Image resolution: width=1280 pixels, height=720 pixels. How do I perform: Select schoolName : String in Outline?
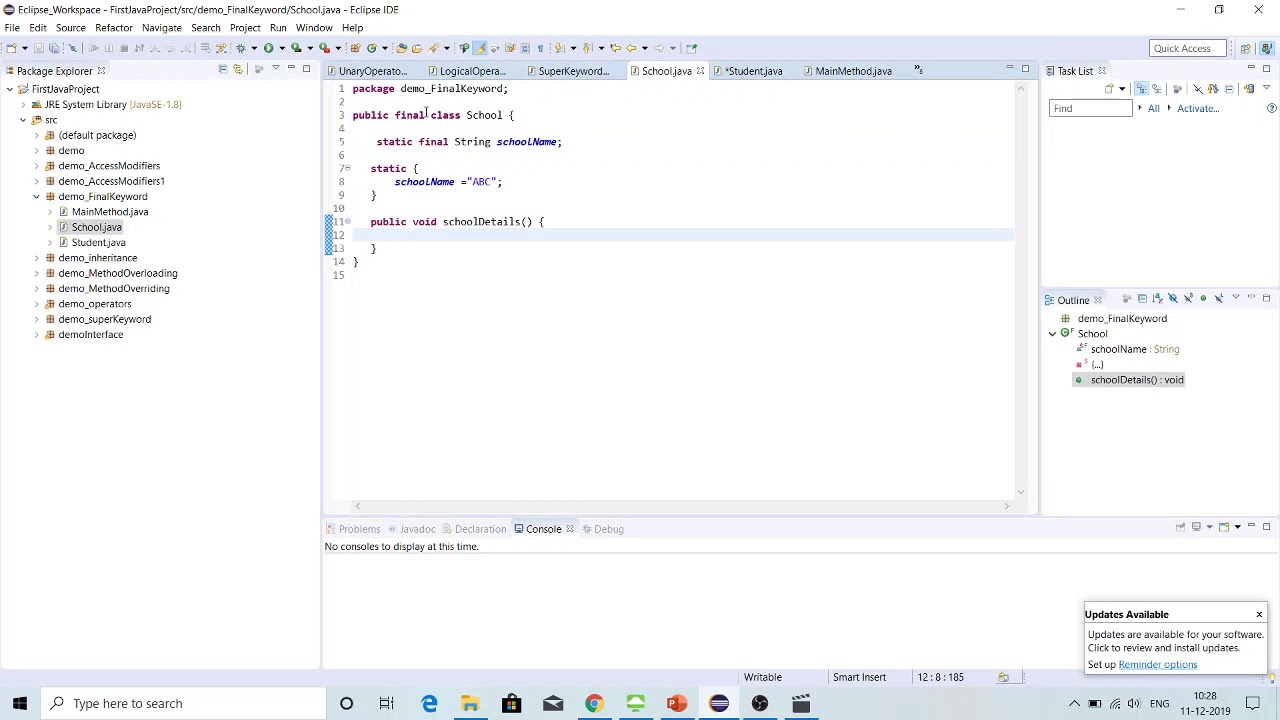point(1134,349)
